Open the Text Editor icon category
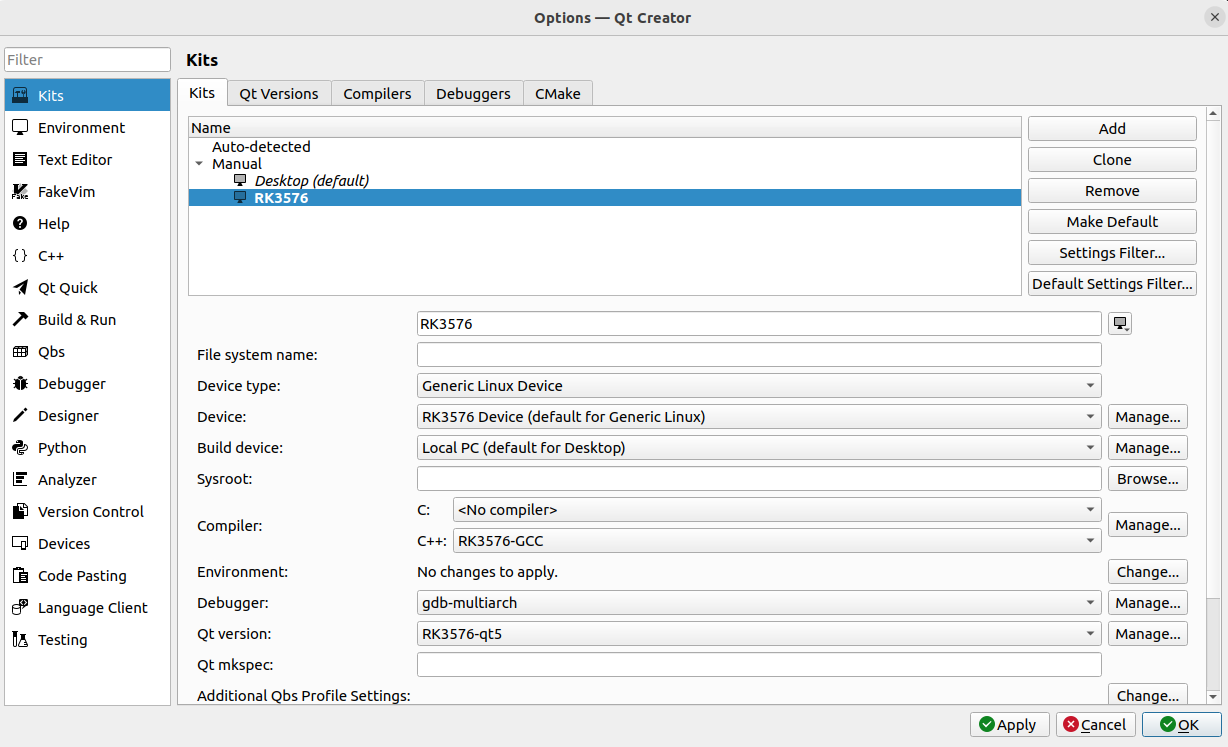Viewport: 1228px width, 747px height. (x=19, y=160)
